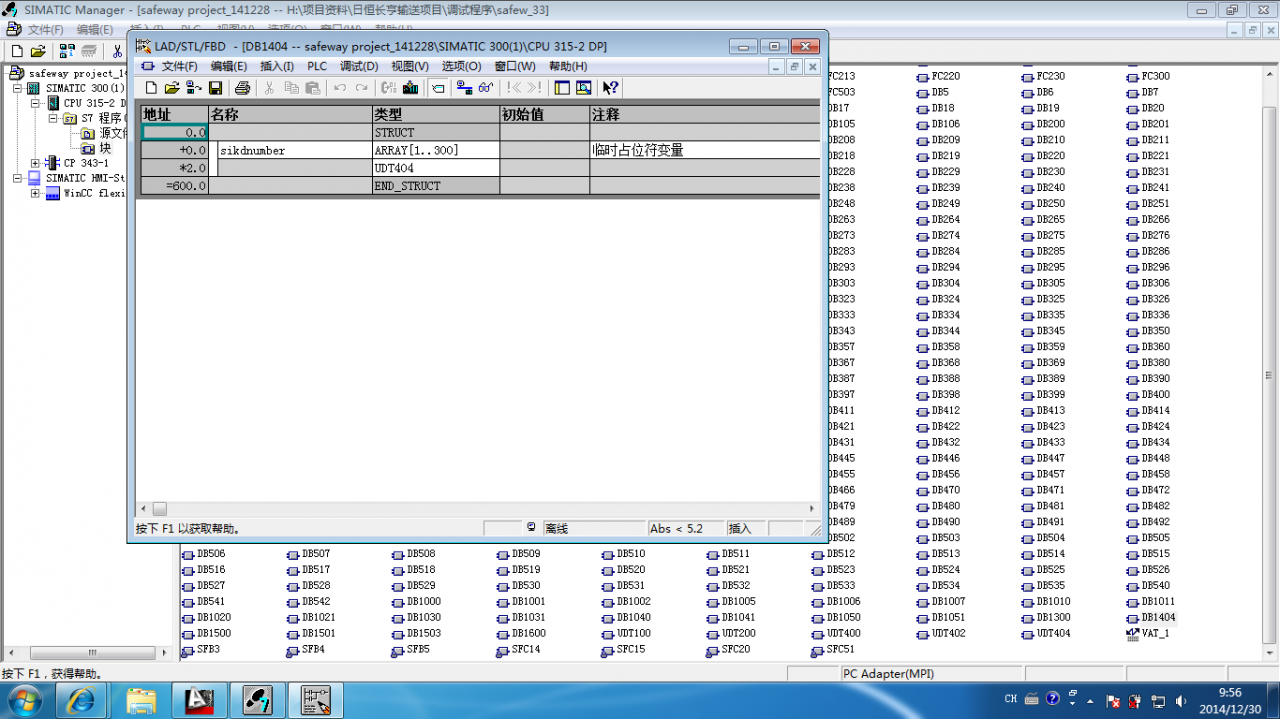Collapse the S7 程序 tree node

point(54,118)
